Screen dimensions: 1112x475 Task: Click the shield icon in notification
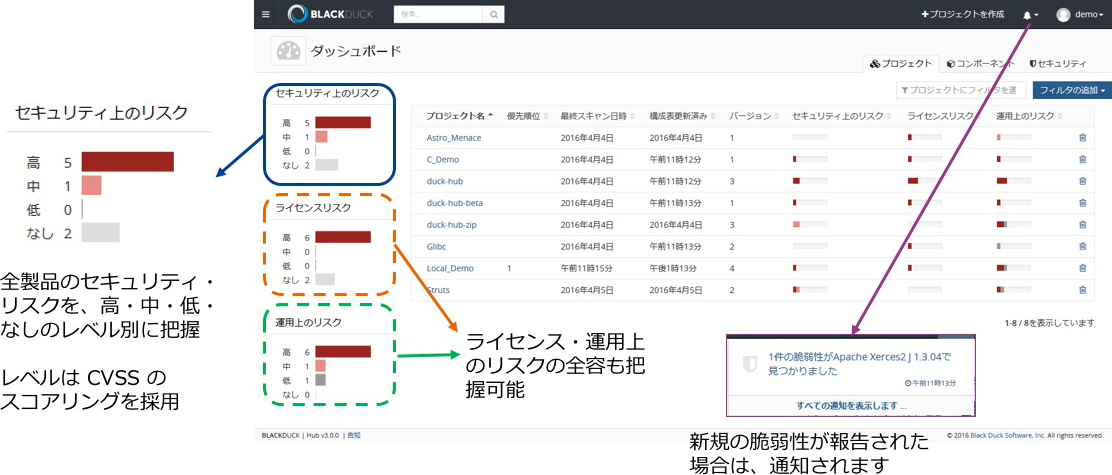click(750, 364)
